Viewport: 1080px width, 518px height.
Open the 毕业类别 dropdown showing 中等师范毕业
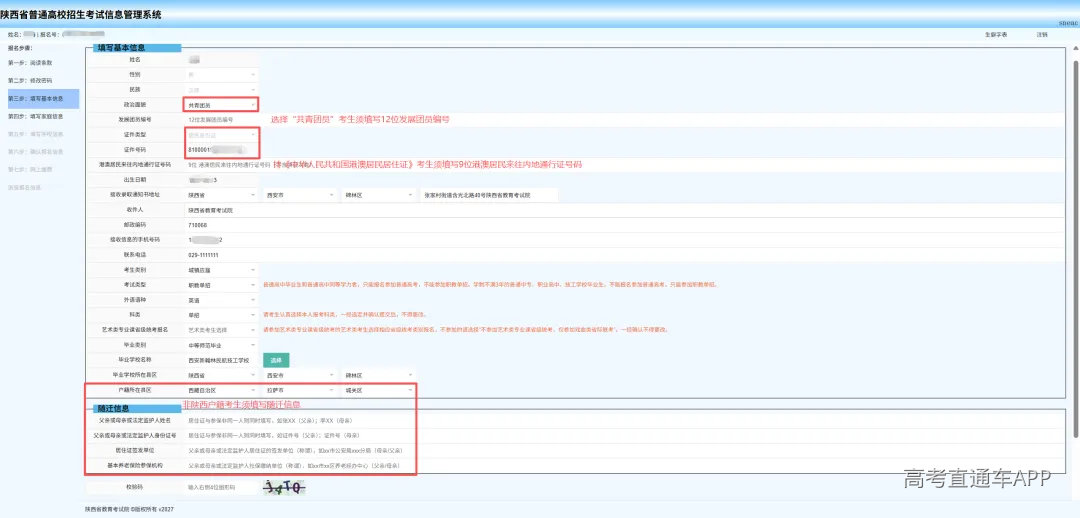221,344
